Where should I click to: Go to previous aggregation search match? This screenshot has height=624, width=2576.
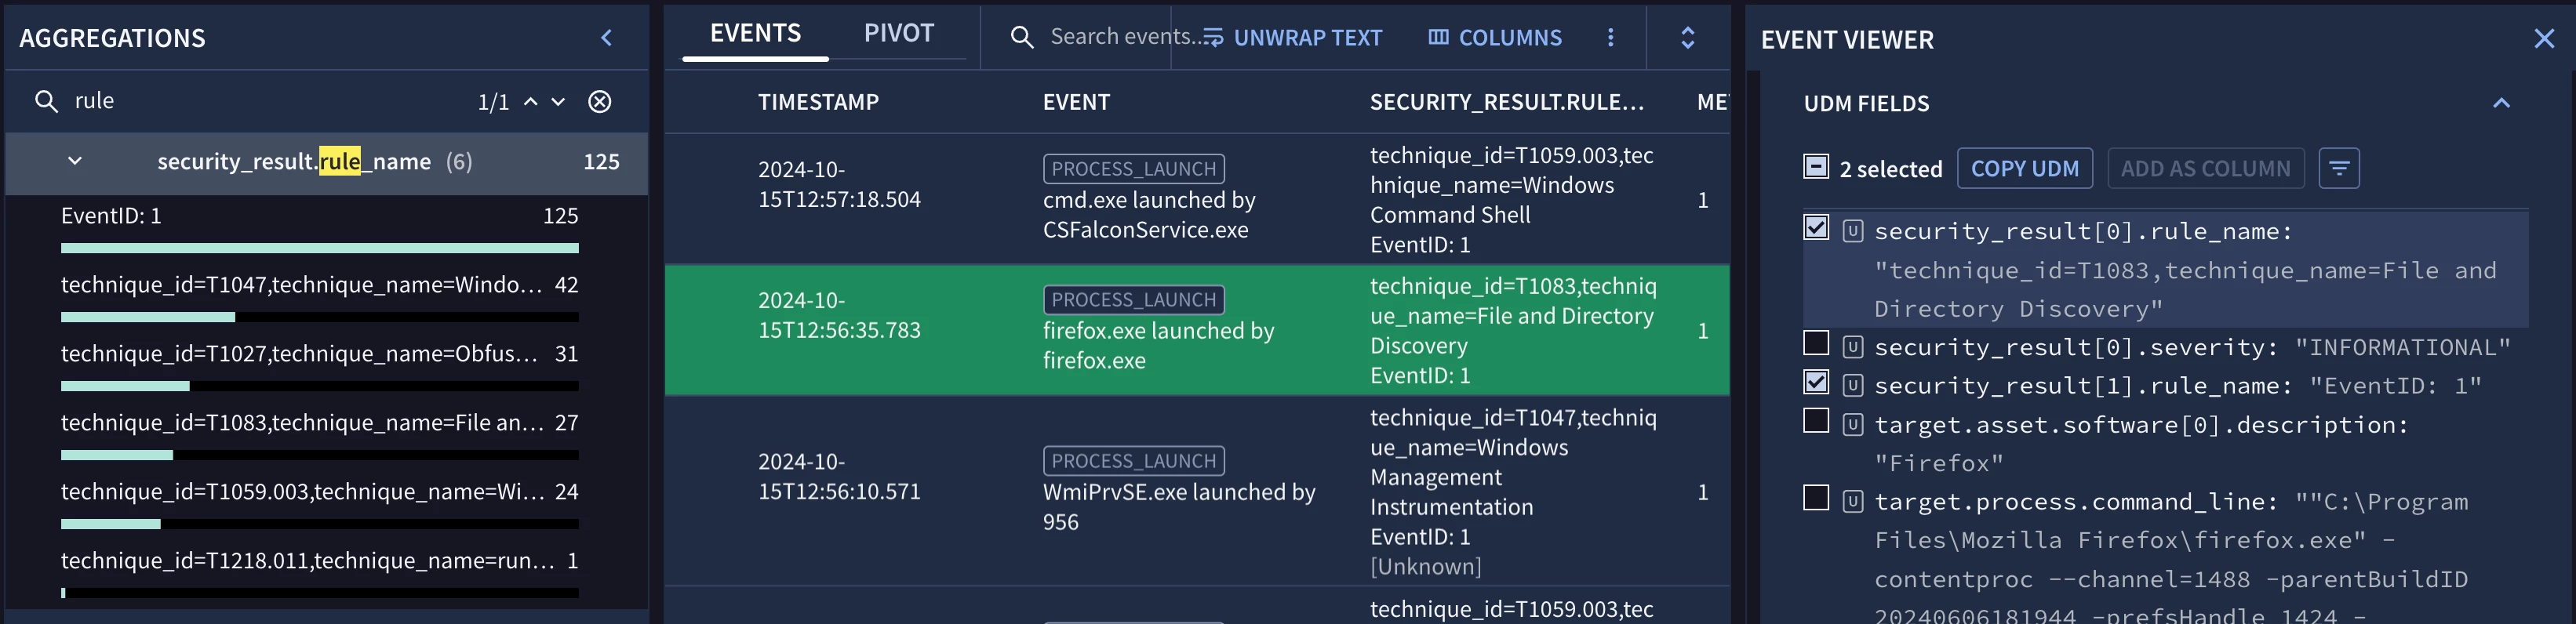tap(531, 101)
